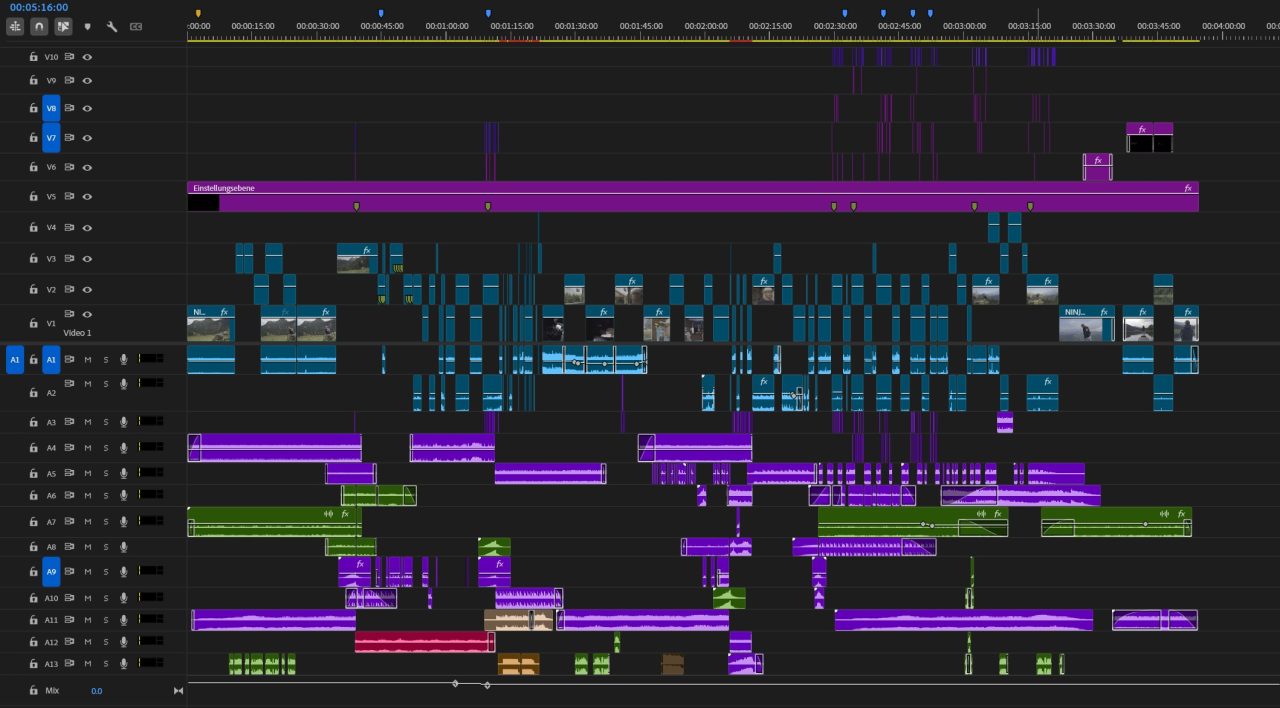
Task: Toggle nest sequence insert icon
Action: tap(15, 27)
